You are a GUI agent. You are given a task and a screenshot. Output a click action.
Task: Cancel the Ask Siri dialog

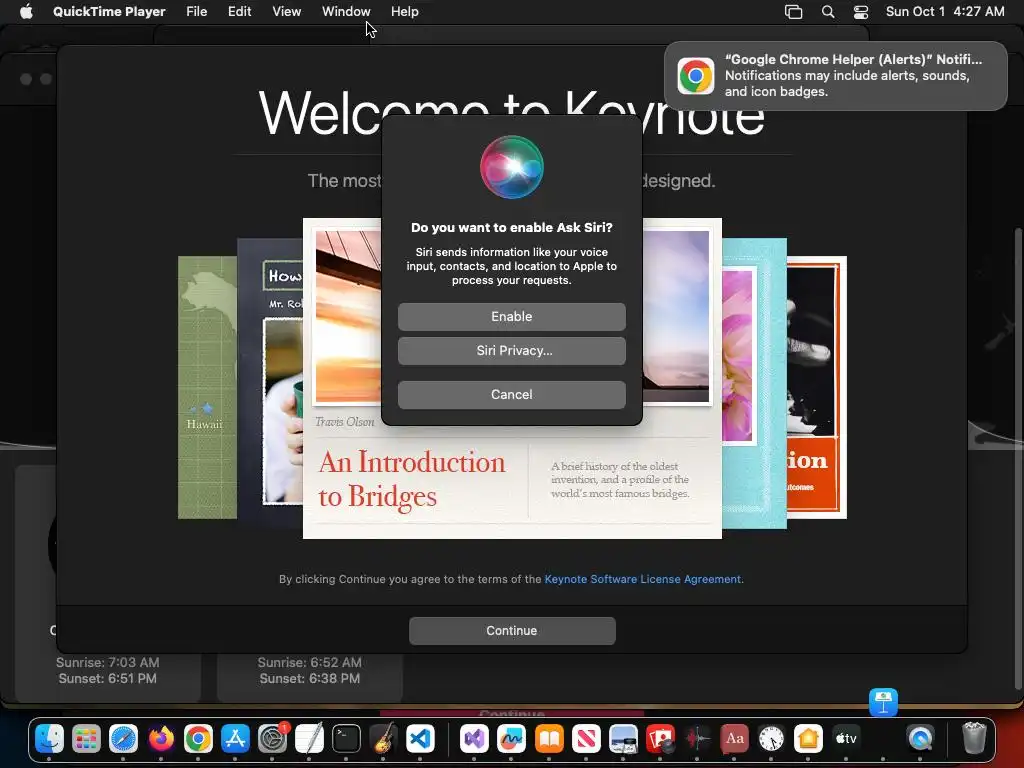coord(512,394)
